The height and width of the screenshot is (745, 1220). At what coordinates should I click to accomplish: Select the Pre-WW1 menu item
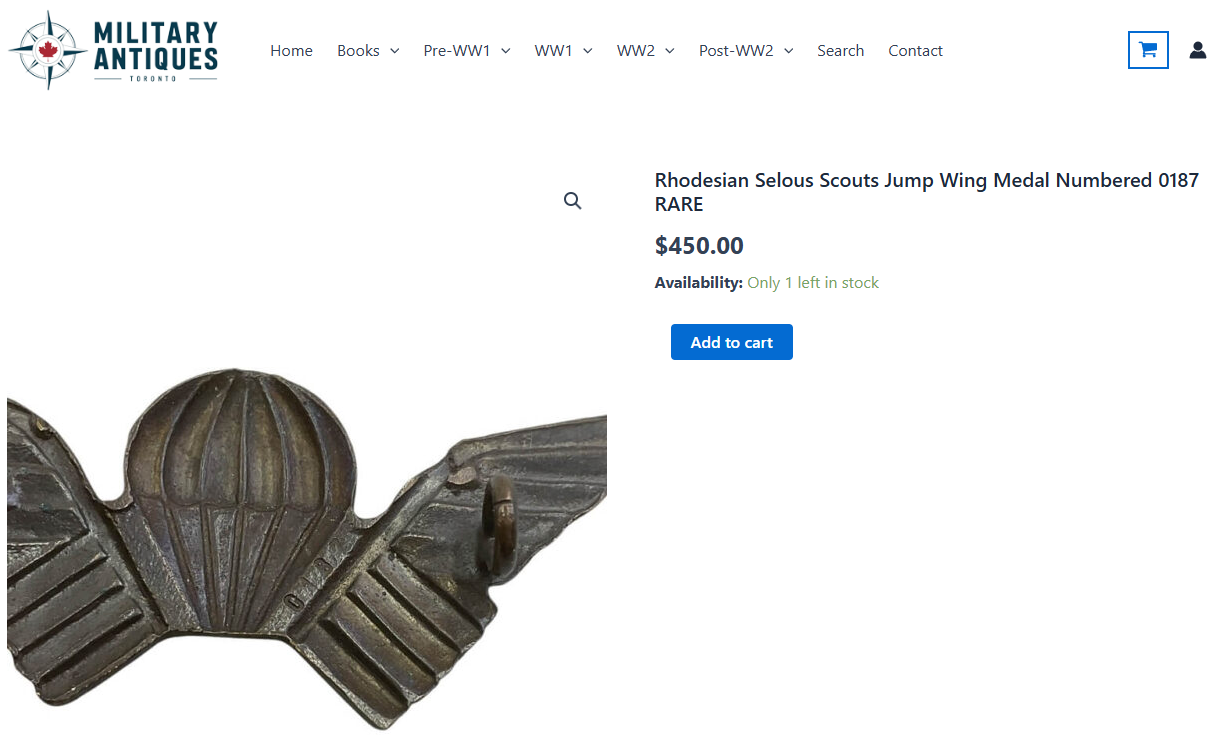(x=457, y=51)
